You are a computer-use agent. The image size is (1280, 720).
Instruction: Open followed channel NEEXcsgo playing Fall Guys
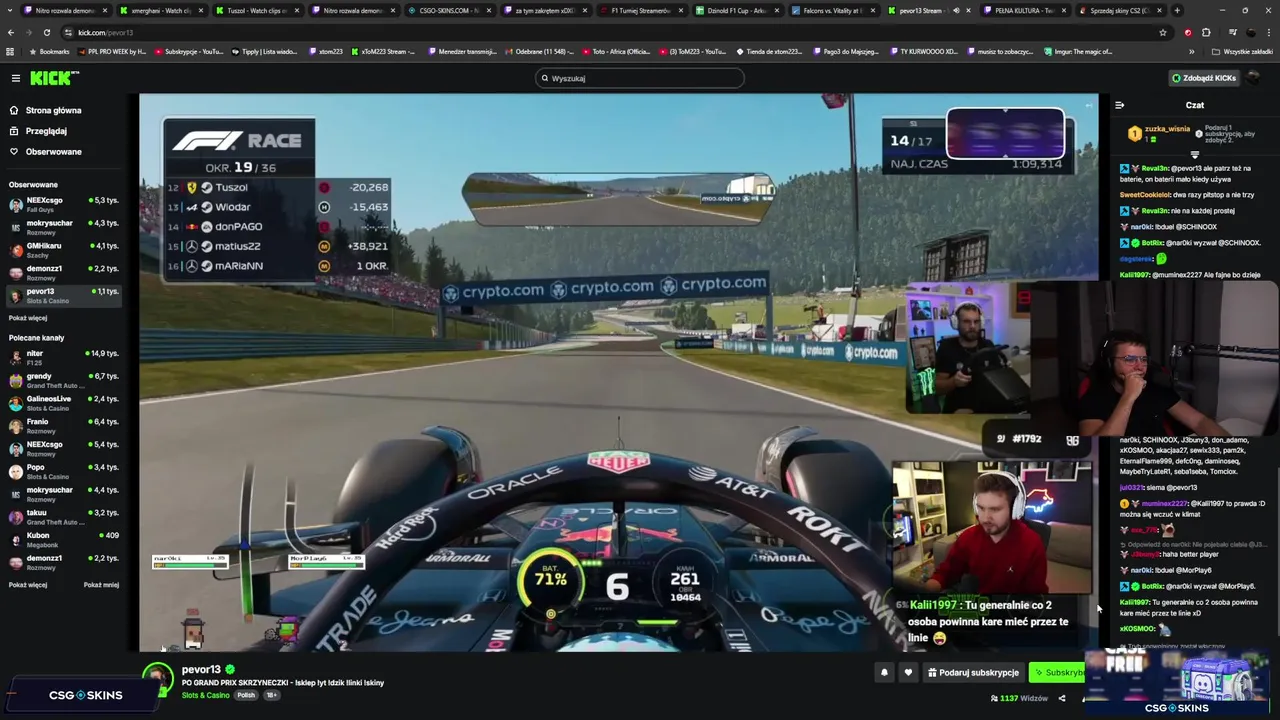coord(62,204)
